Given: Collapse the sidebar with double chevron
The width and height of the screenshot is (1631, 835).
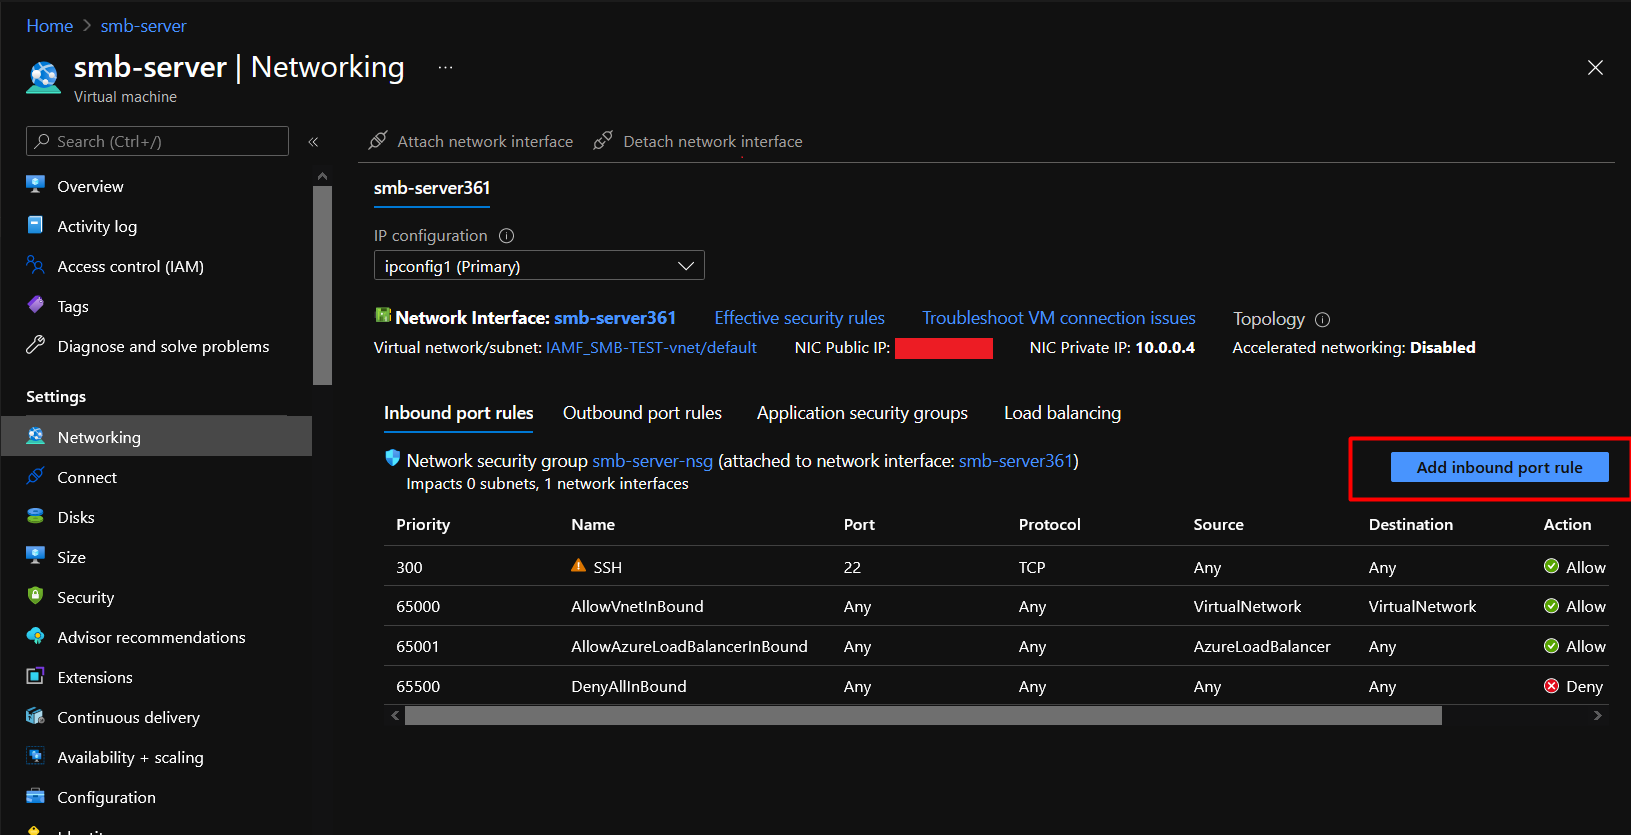Looking at the screenshot, I should (x=313, y=142).
